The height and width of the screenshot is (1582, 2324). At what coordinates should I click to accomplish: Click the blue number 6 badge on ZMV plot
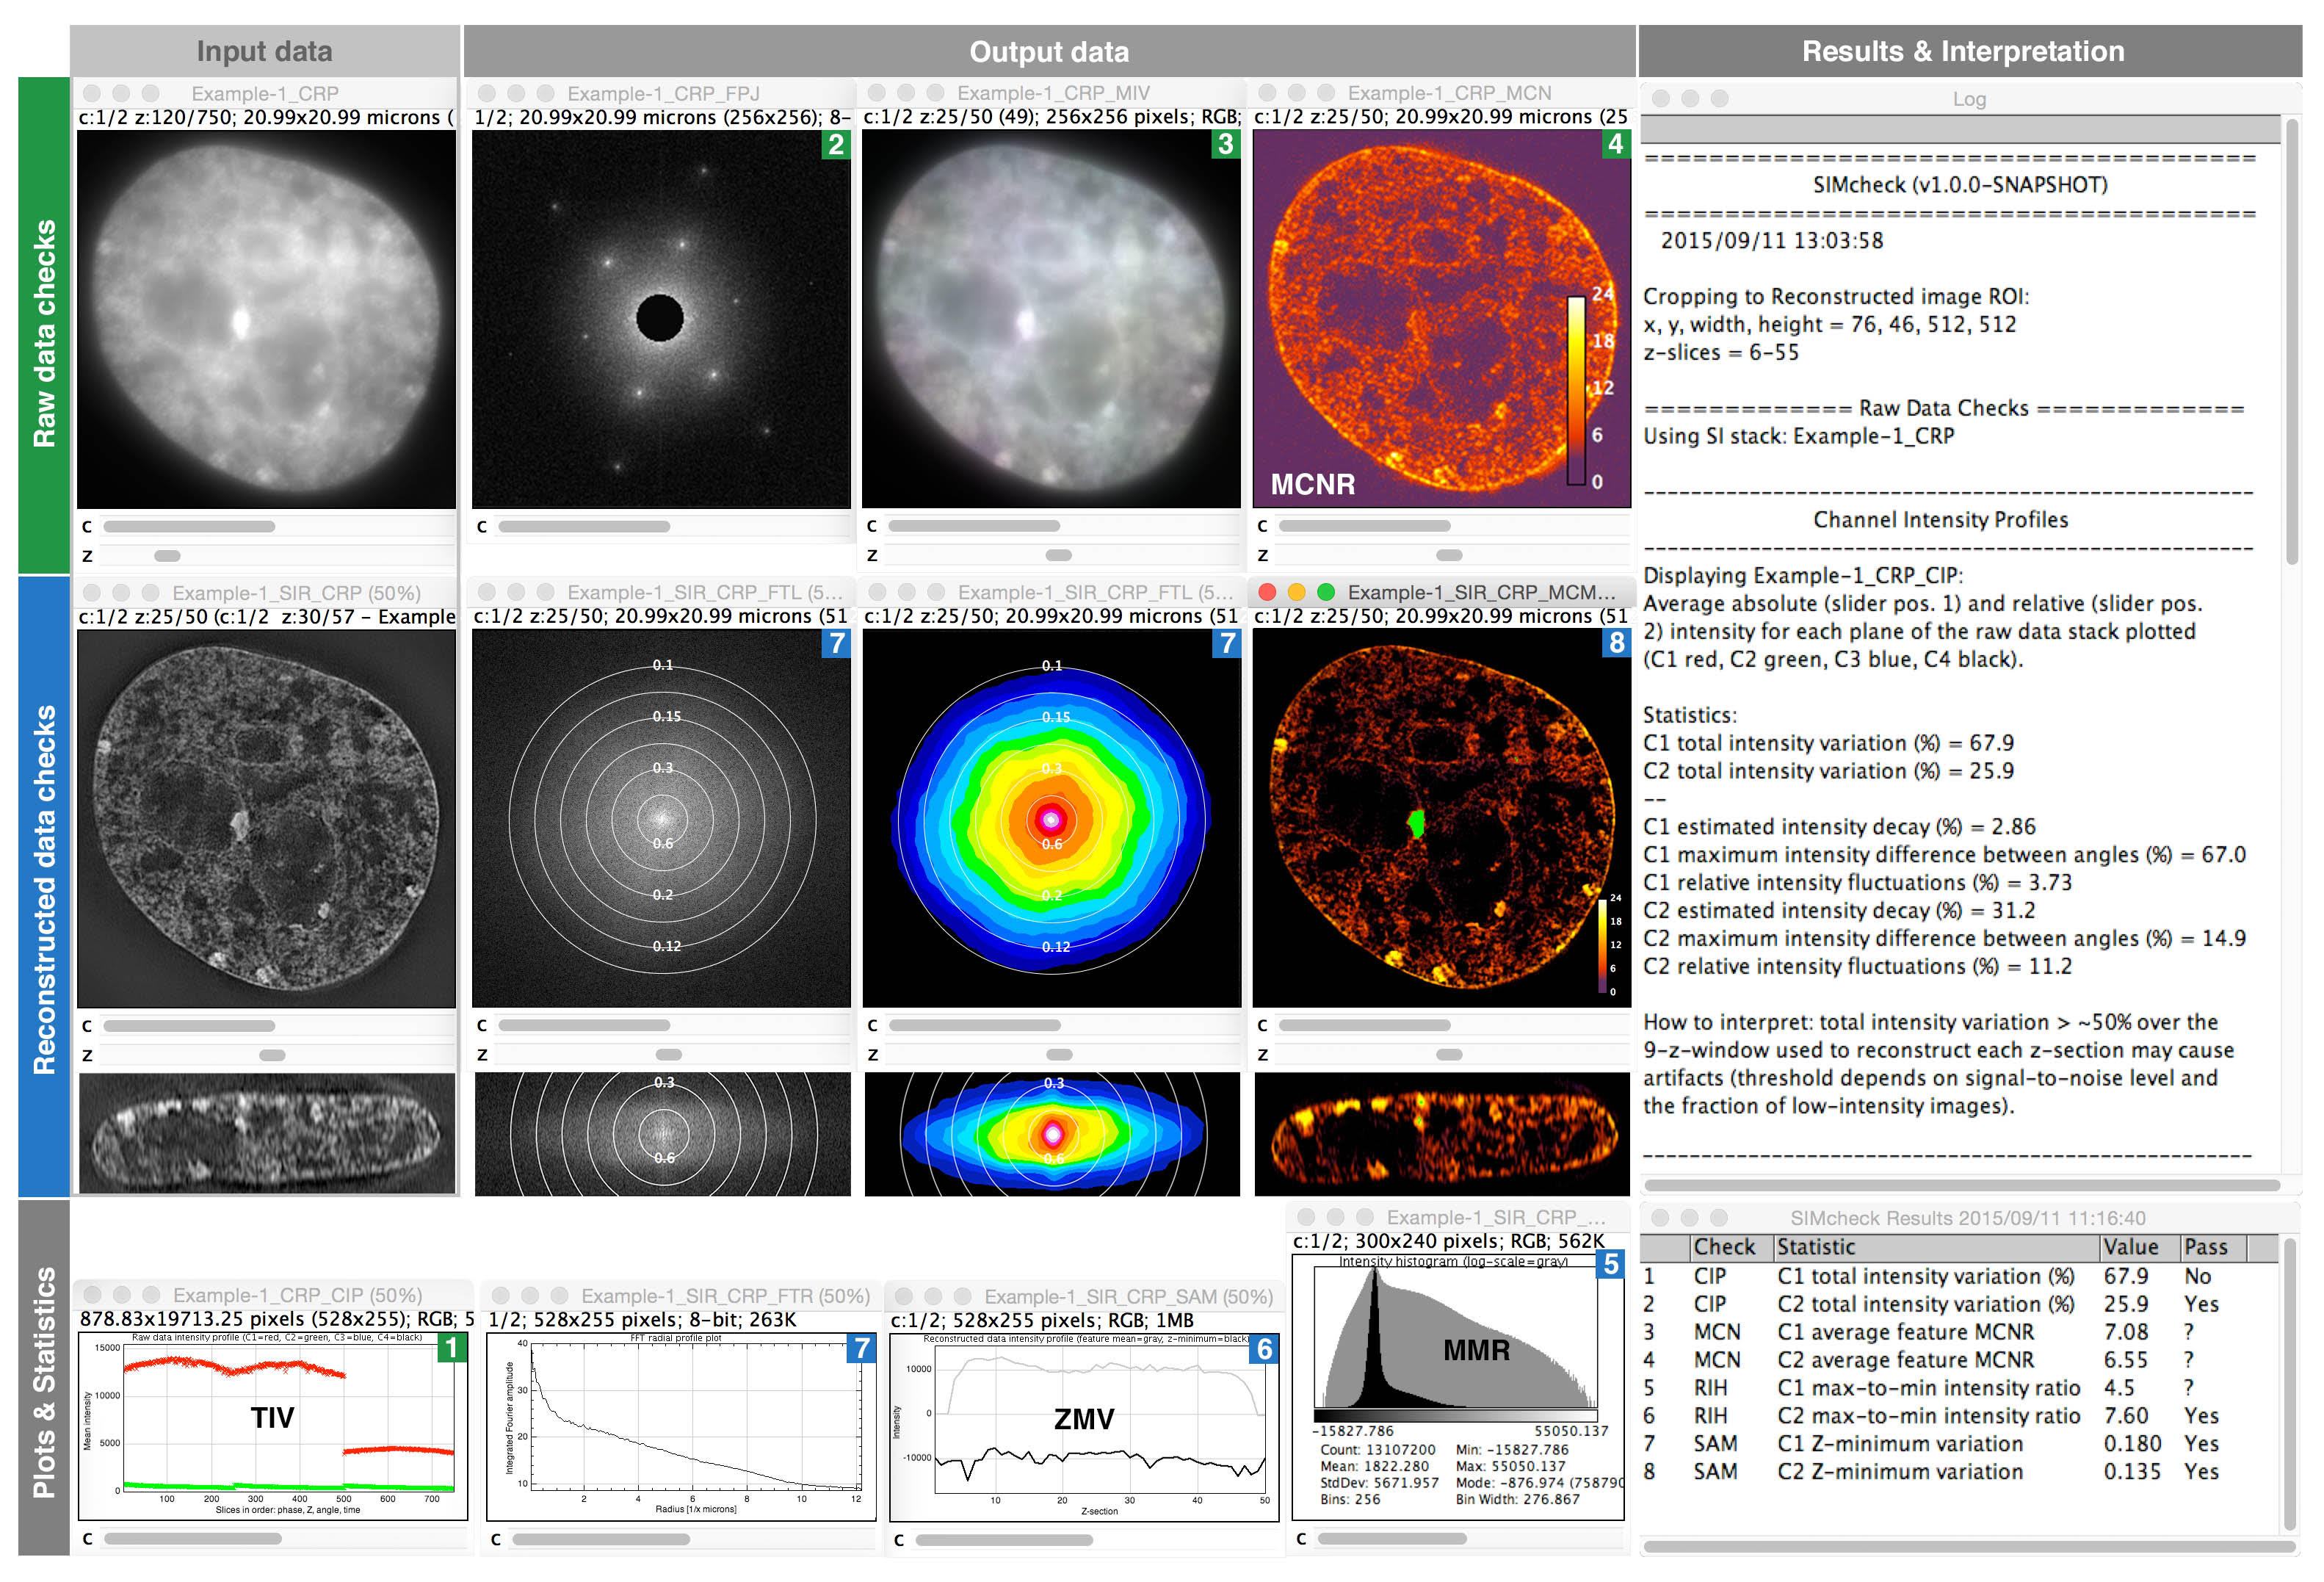pyautogui.click(x=1264, y=1349)
